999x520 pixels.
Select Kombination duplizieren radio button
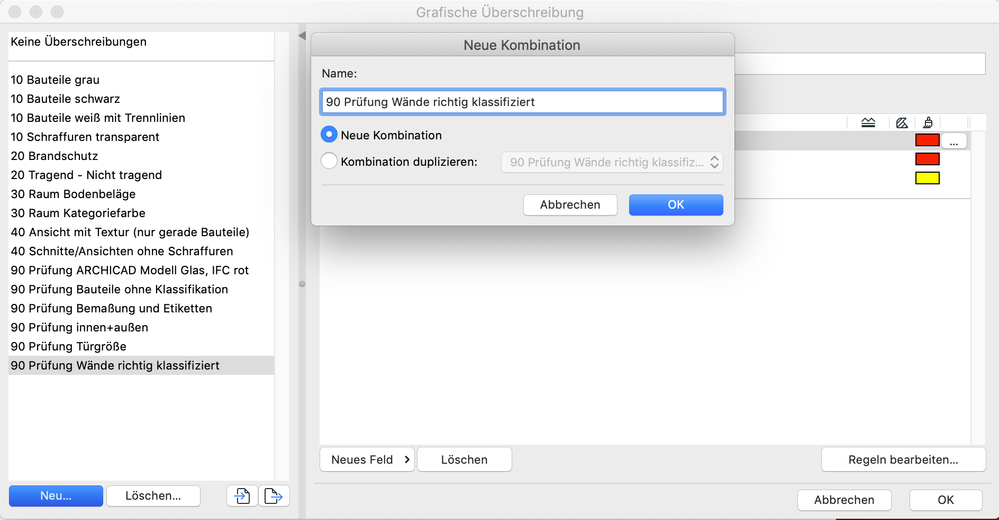[x=329, y=161]
